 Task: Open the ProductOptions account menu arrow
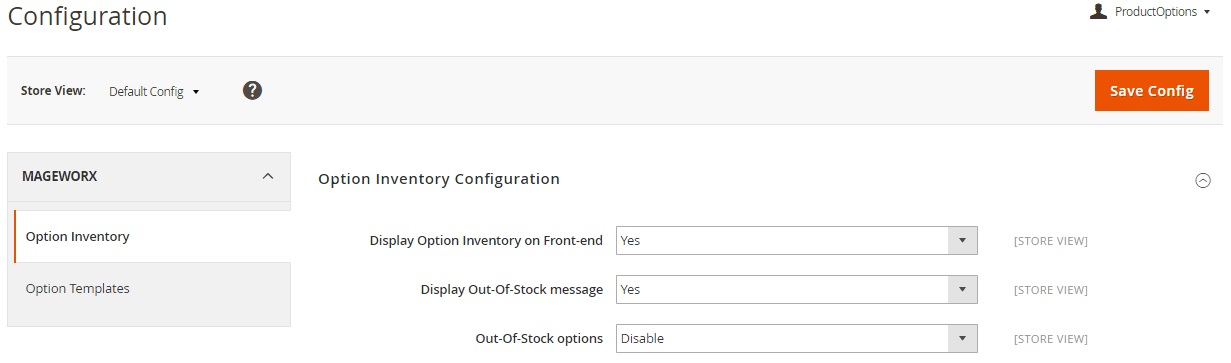pos(1207,13)
